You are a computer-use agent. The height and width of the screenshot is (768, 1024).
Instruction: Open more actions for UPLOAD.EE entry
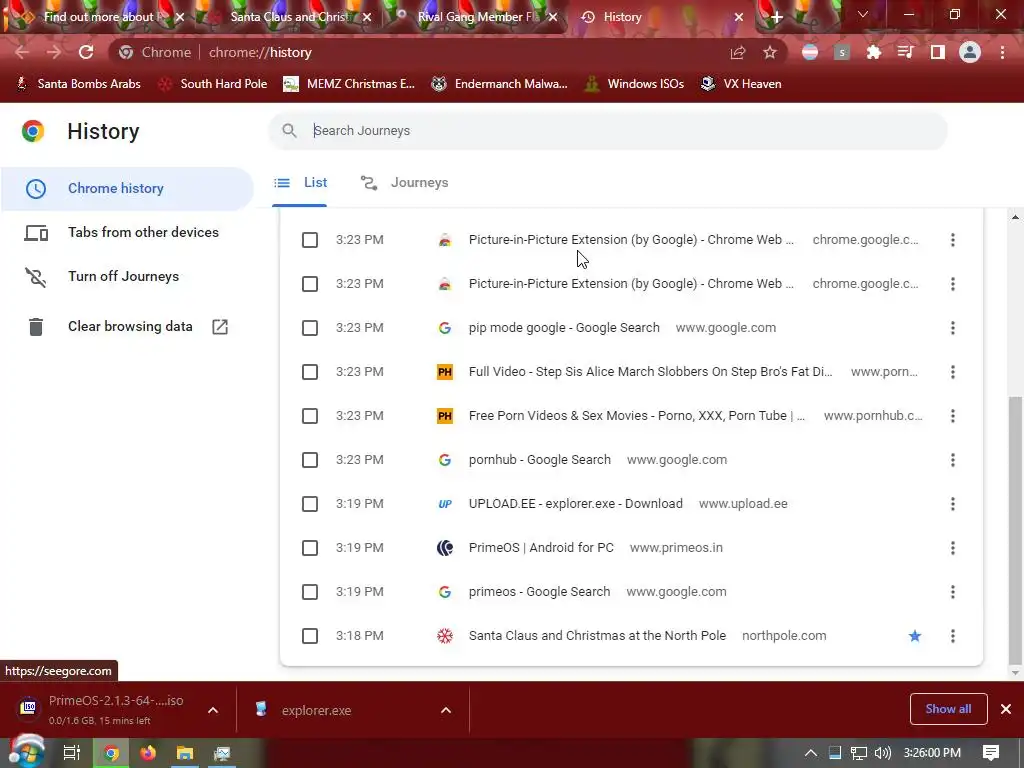(953, 504)
